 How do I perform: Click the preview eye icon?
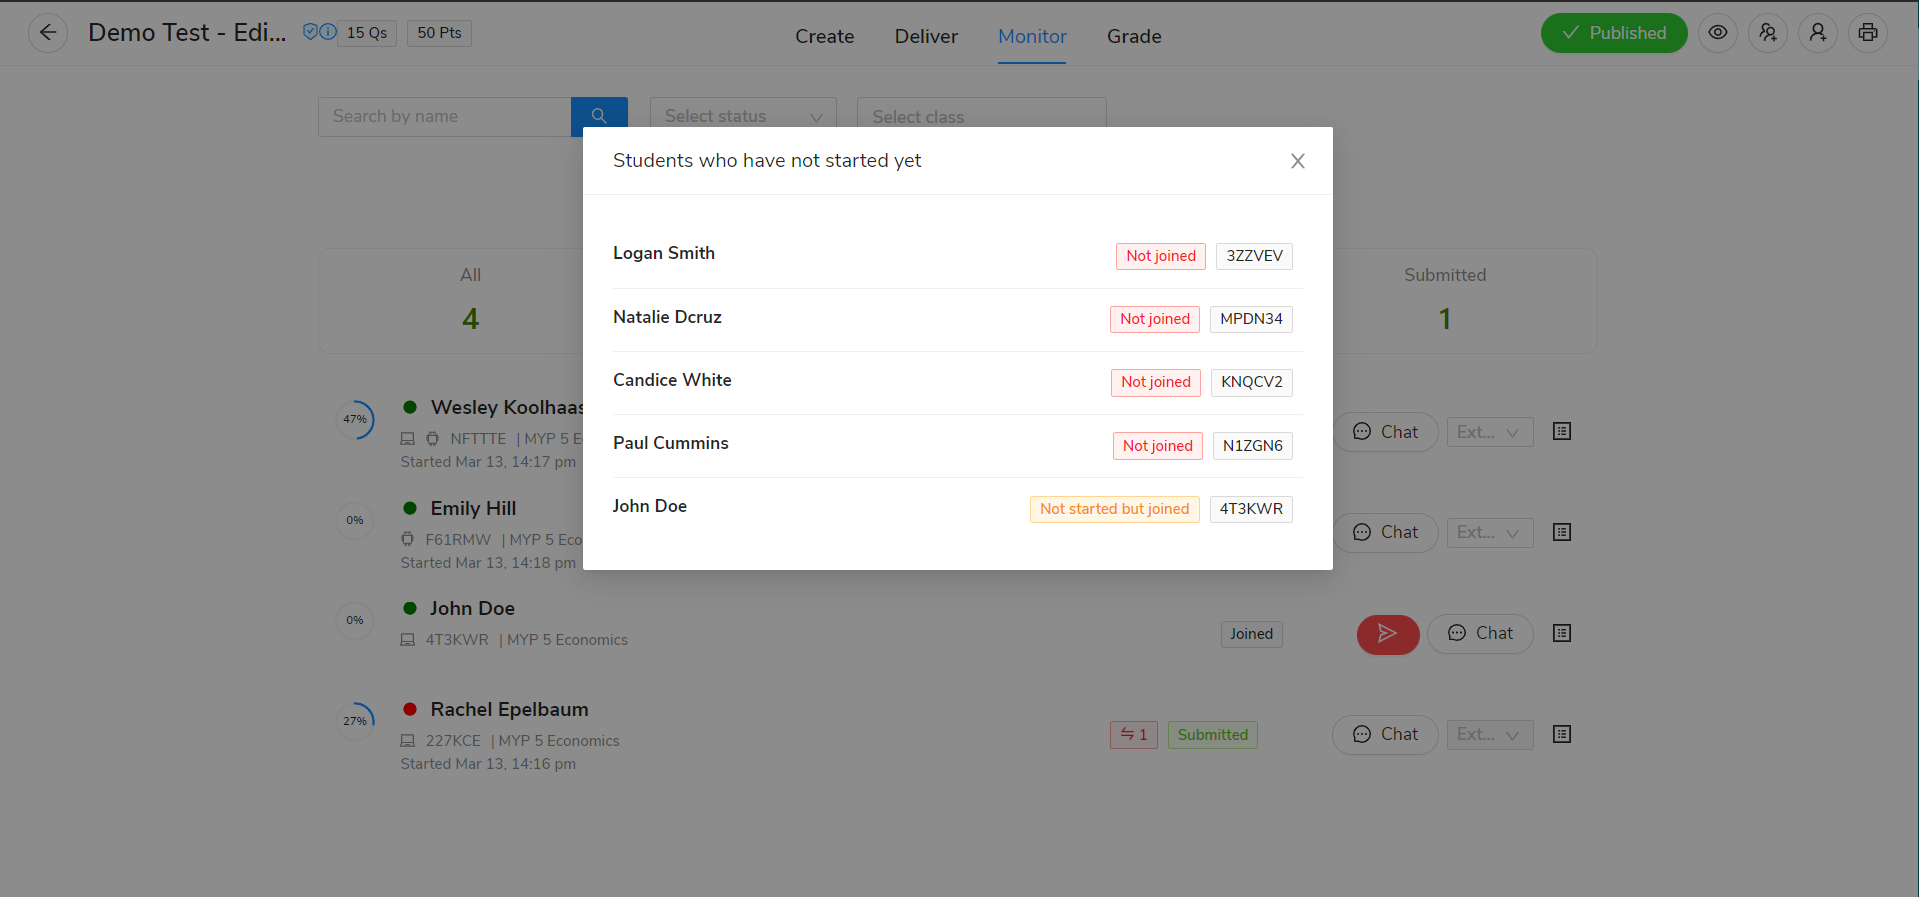pos(1717,33)
